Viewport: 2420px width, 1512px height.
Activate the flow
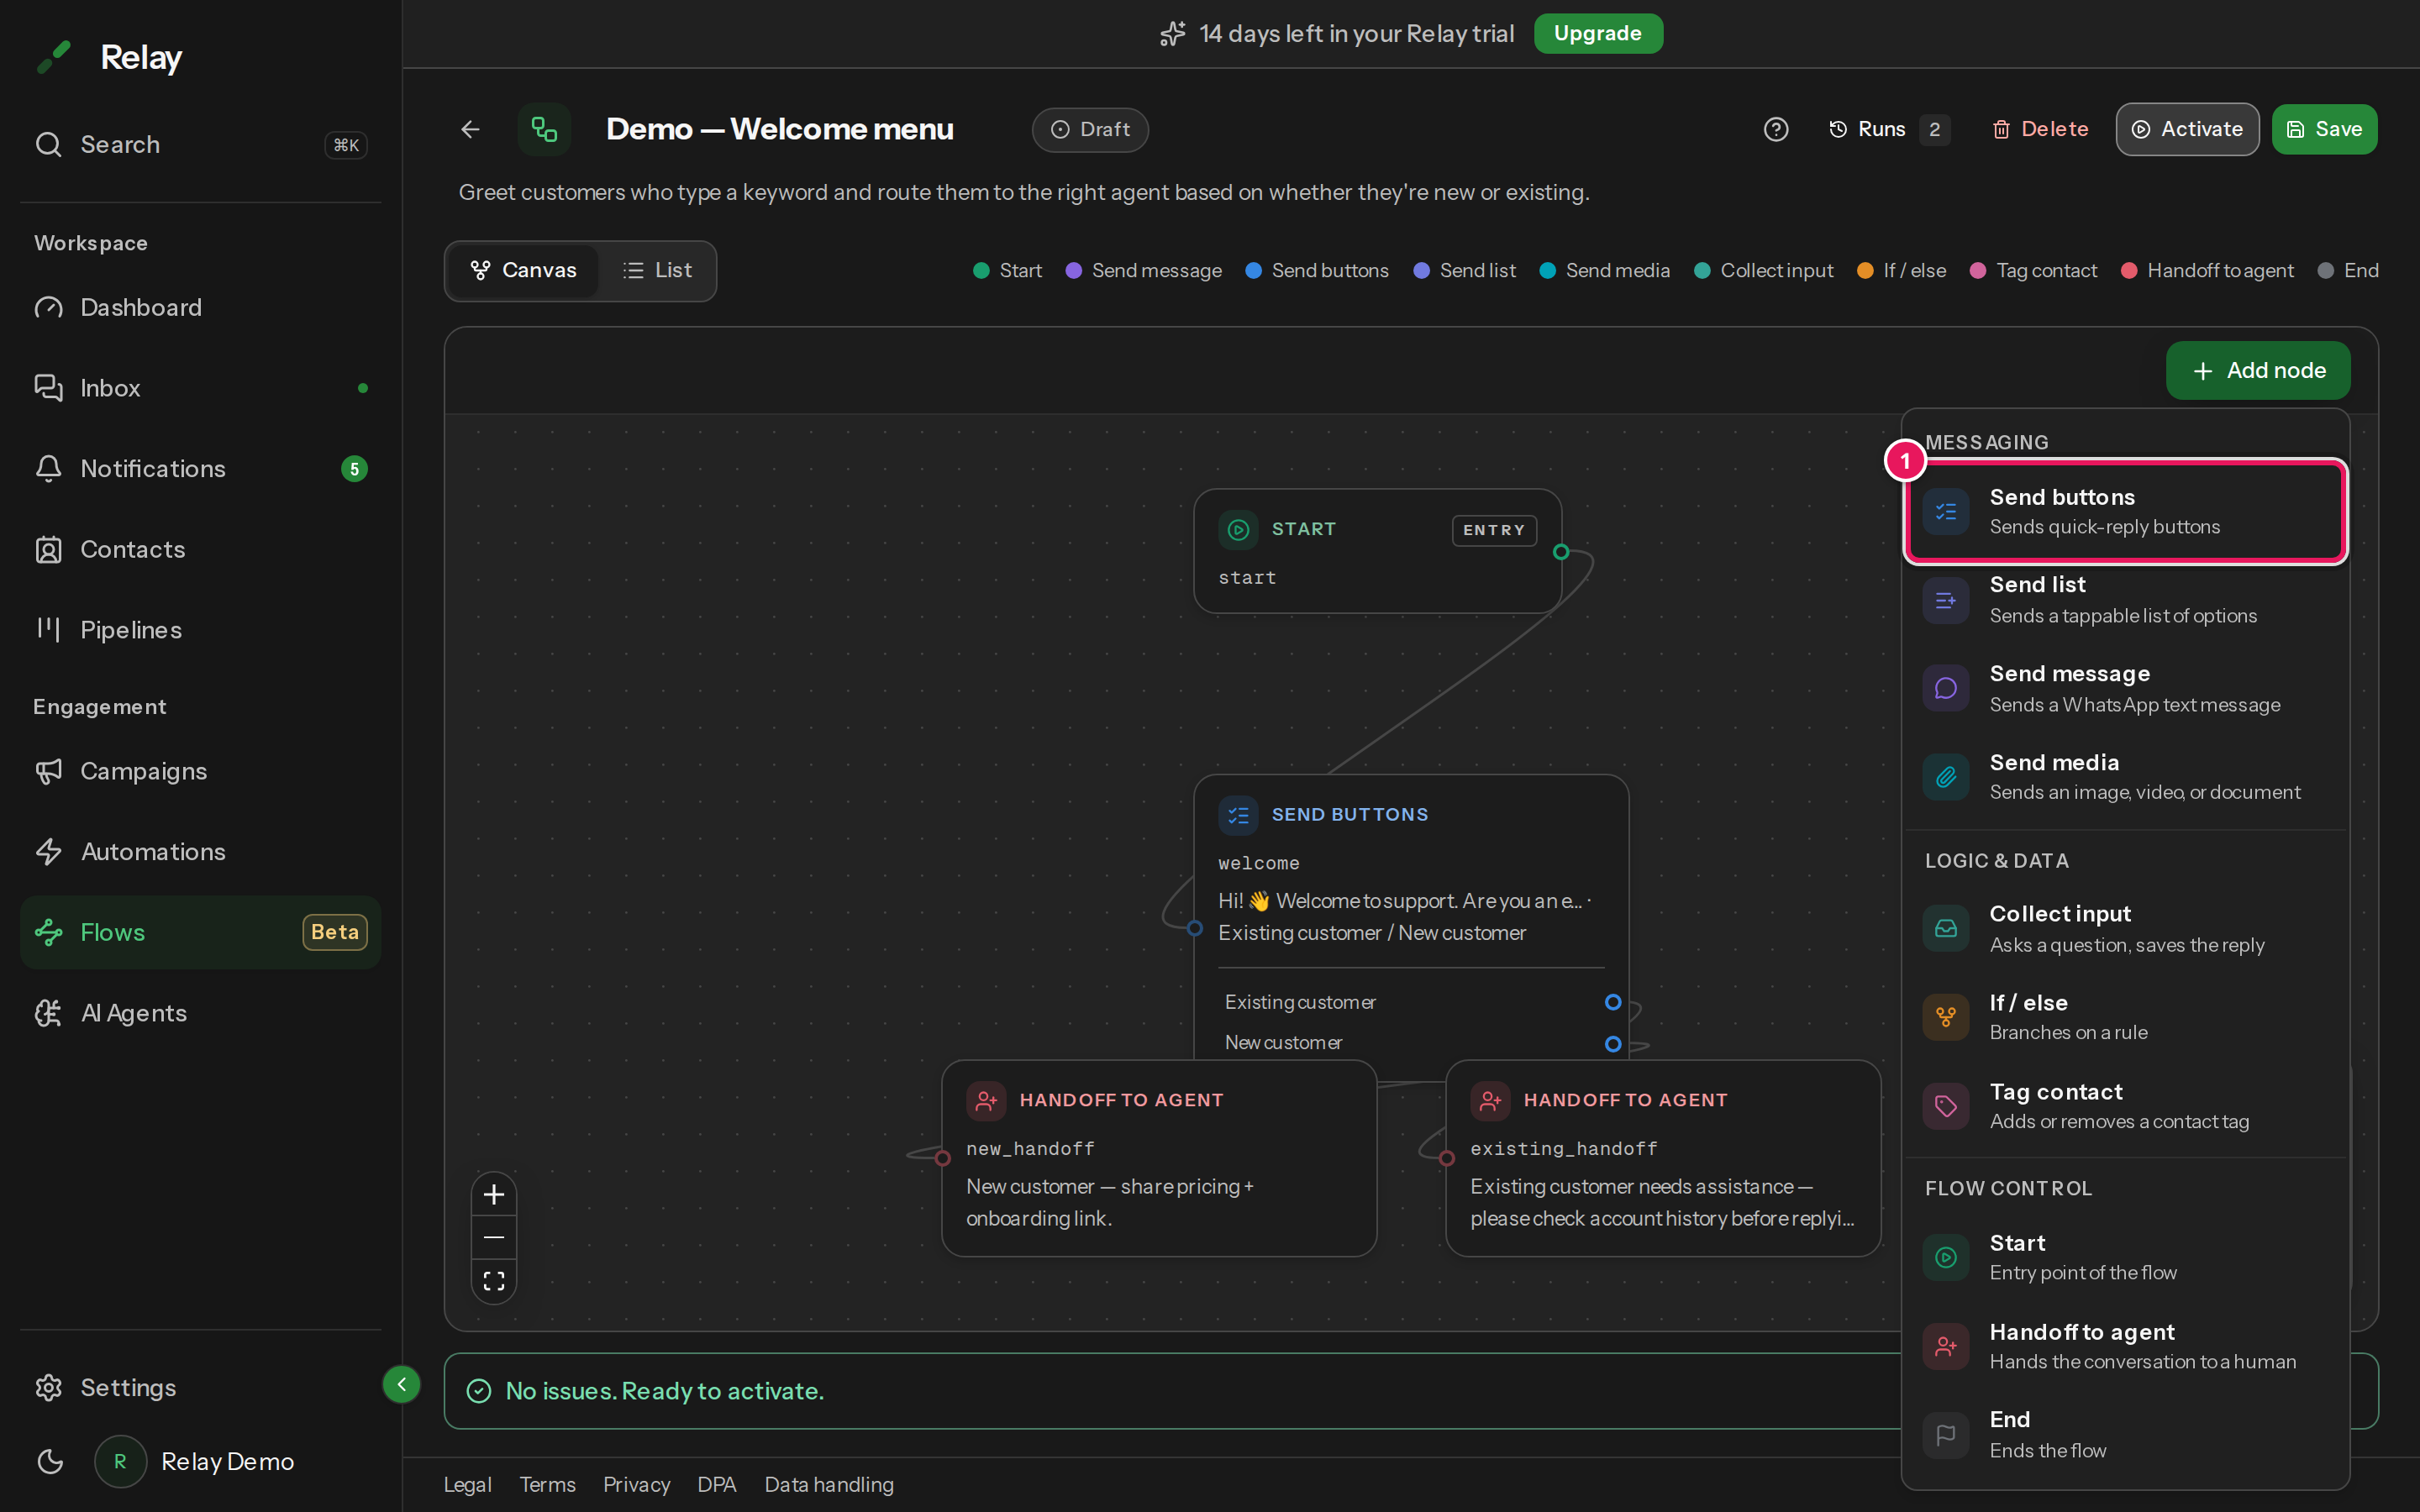(x=2187, y=129)
